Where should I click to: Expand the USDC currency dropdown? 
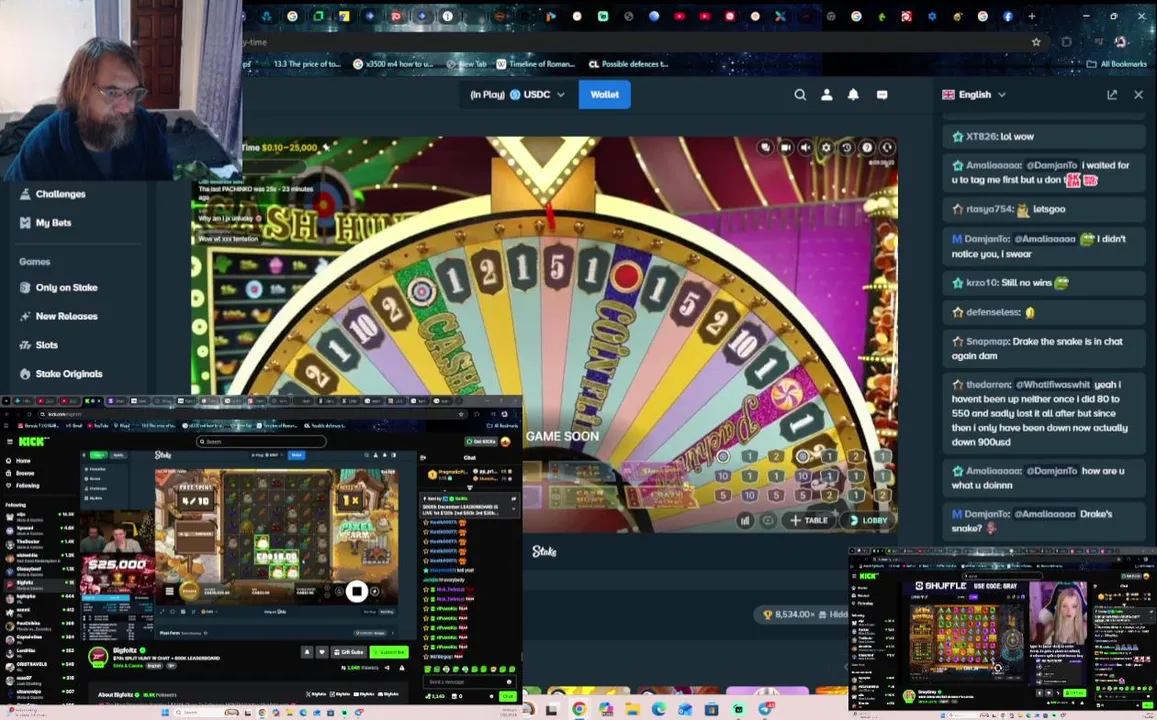tap(517, 94)
